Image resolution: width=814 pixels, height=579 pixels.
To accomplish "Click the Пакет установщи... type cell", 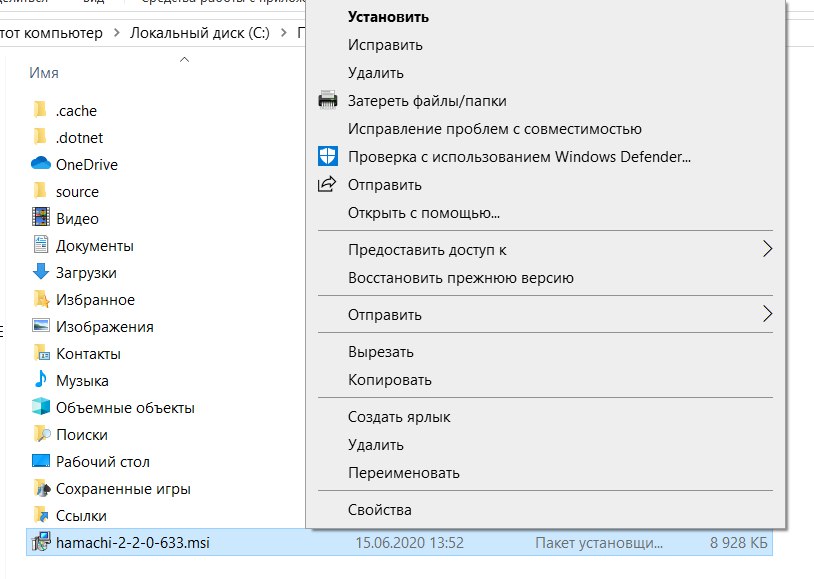I will point(599,543).
